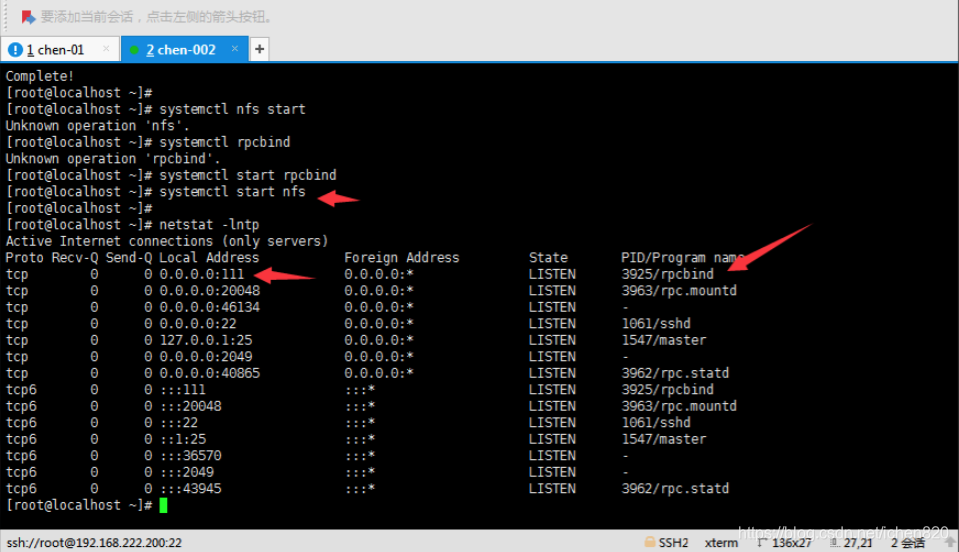The width and height of the screenshot is (959, 552).
Task: Click the 'State' column header
Action: (548, 258)
